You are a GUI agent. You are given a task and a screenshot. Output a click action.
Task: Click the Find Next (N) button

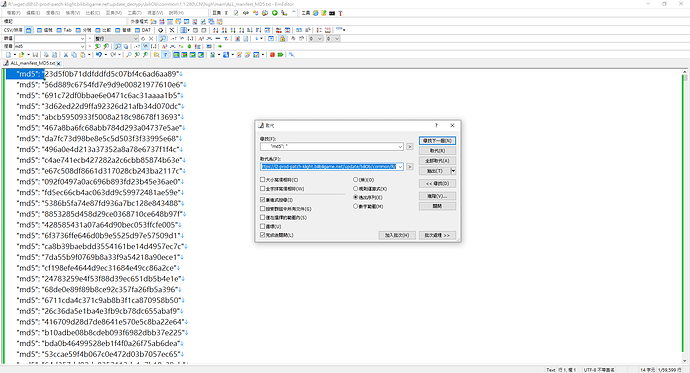pos(437,141)
